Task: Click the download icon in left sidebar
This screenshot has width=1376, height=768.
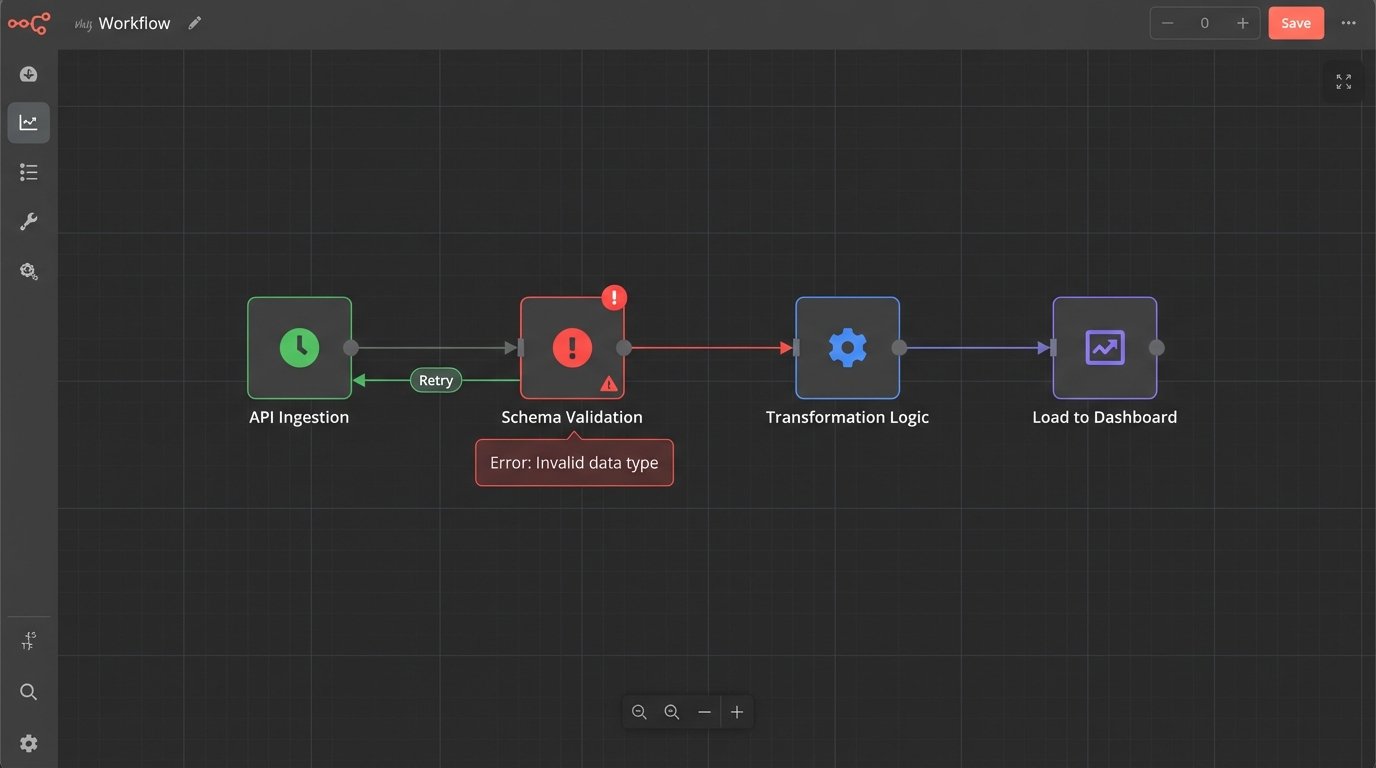Action: (x=28, y=75)
